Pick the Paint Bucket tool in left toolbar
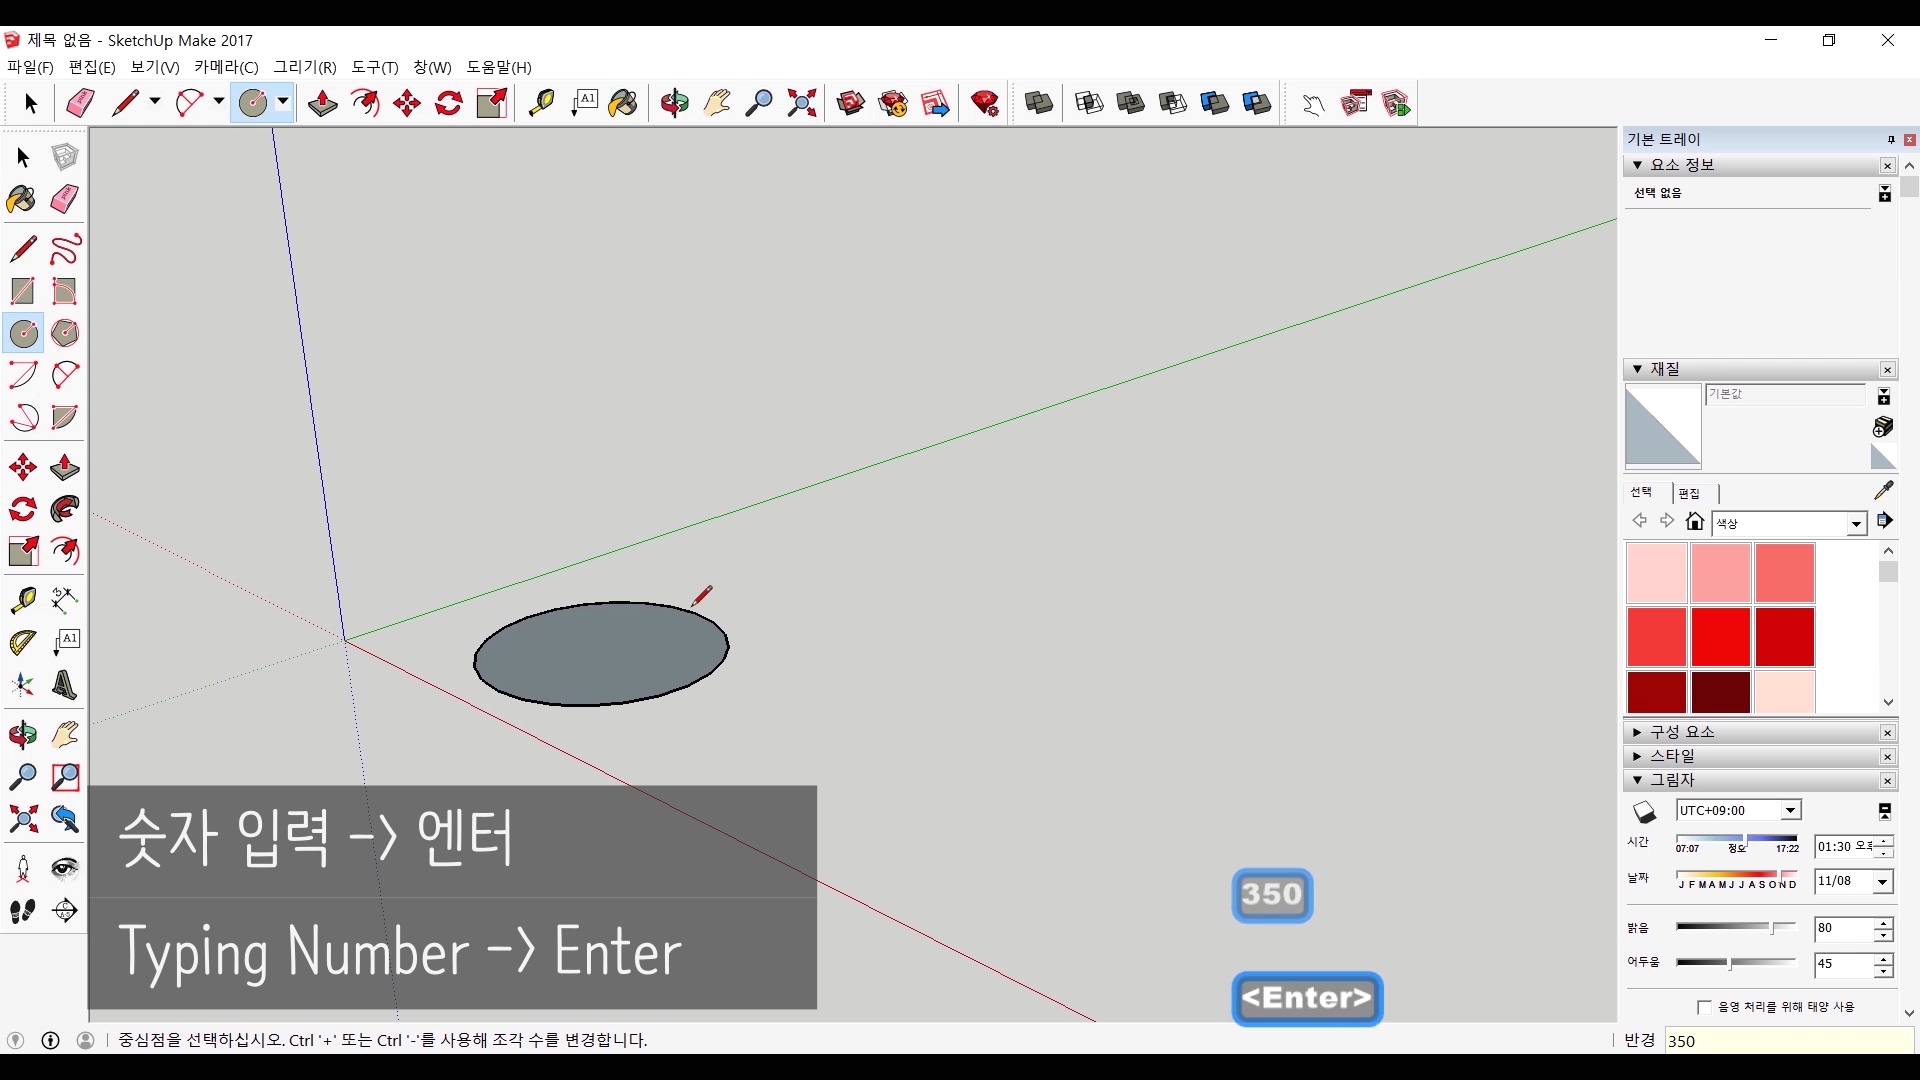The width and height of the screenshot is (1920, 1080). tap(21, 199)
